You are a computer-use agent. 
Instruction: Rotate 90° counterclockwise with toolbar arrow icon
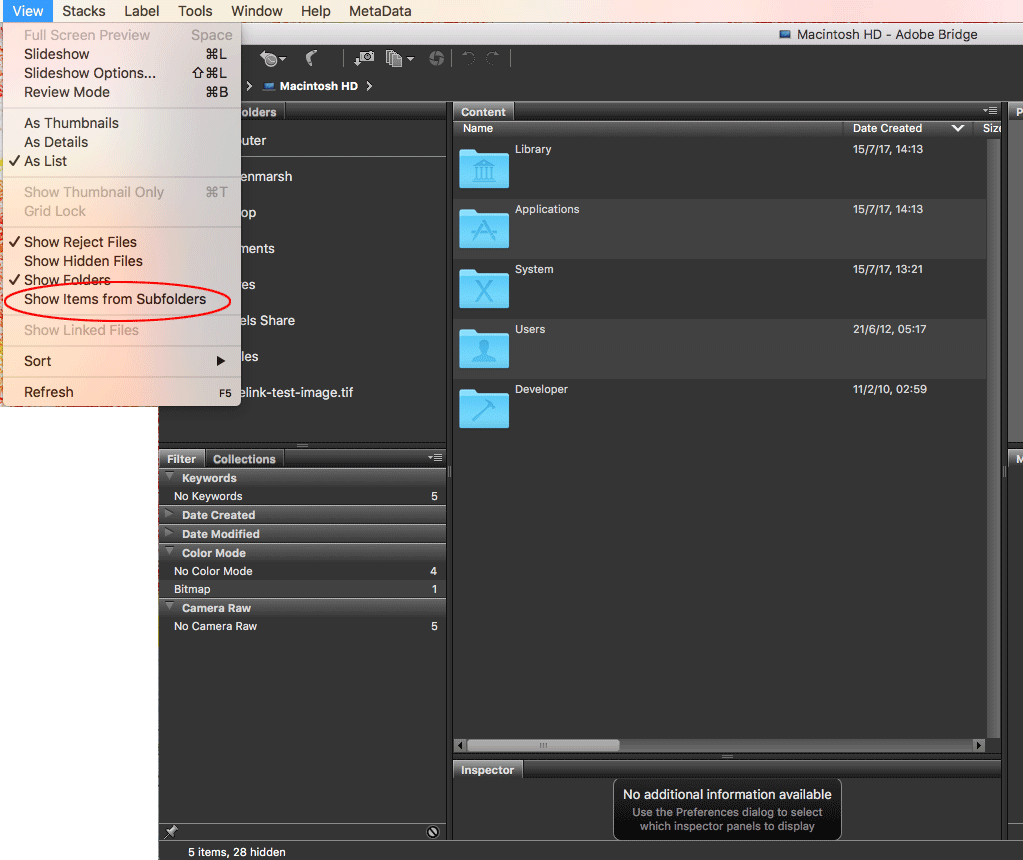(x=468, y=59)
